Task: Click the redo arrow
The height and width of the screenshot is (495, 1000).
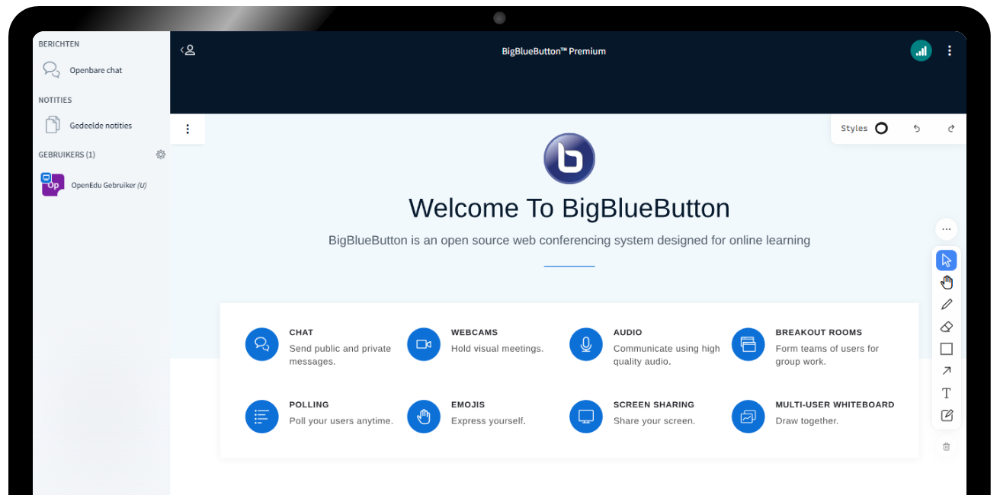Action: click(950, 129)
